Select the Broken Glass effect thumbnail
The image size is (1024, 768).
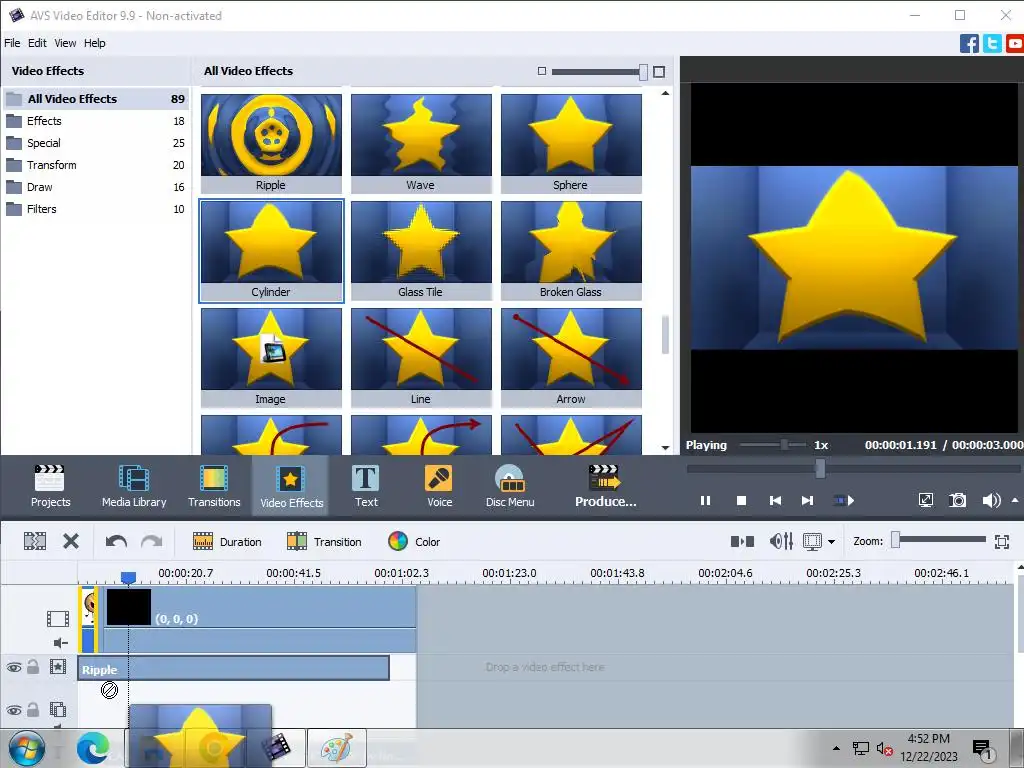571,250
